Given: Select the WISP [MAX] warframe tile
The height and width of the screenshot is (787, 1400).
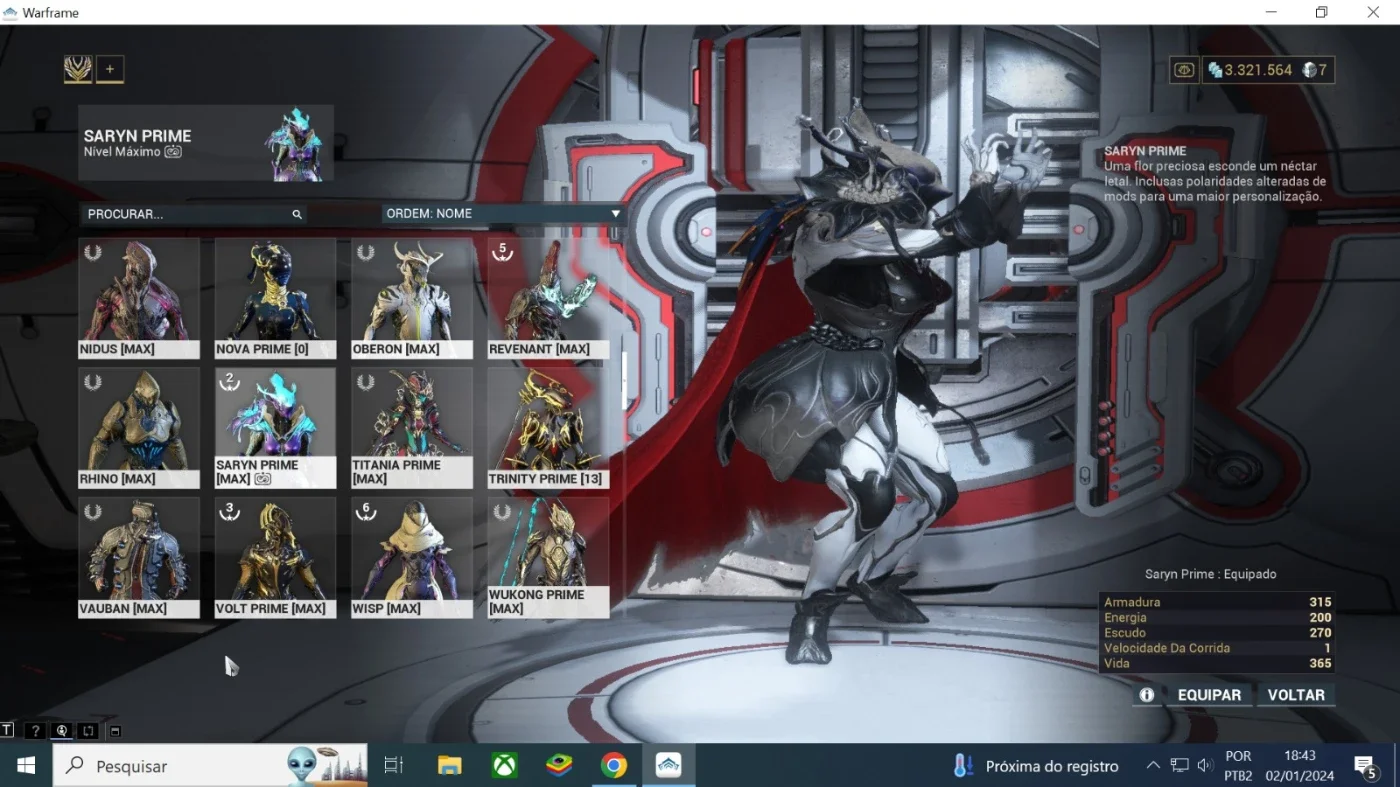Looking at the screenshot, I should 412,558.
